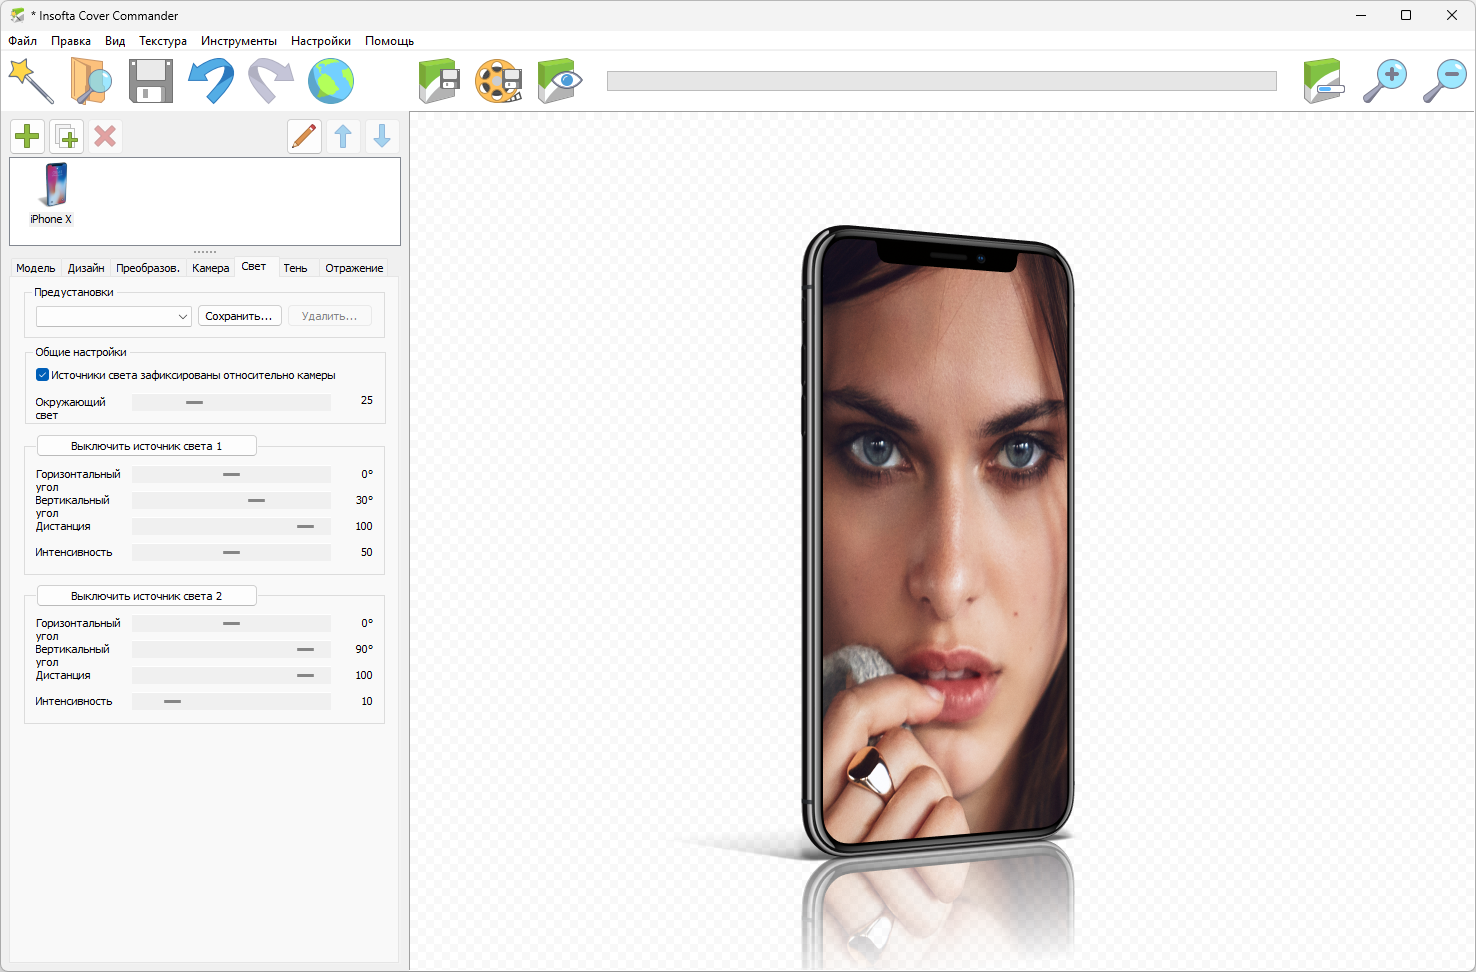Preview result with box-and-eye icon

click(559, 81)
